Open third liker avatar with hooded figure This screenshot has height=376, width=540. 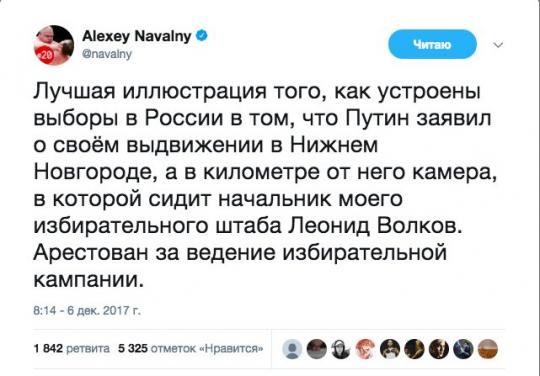[341, 349]
